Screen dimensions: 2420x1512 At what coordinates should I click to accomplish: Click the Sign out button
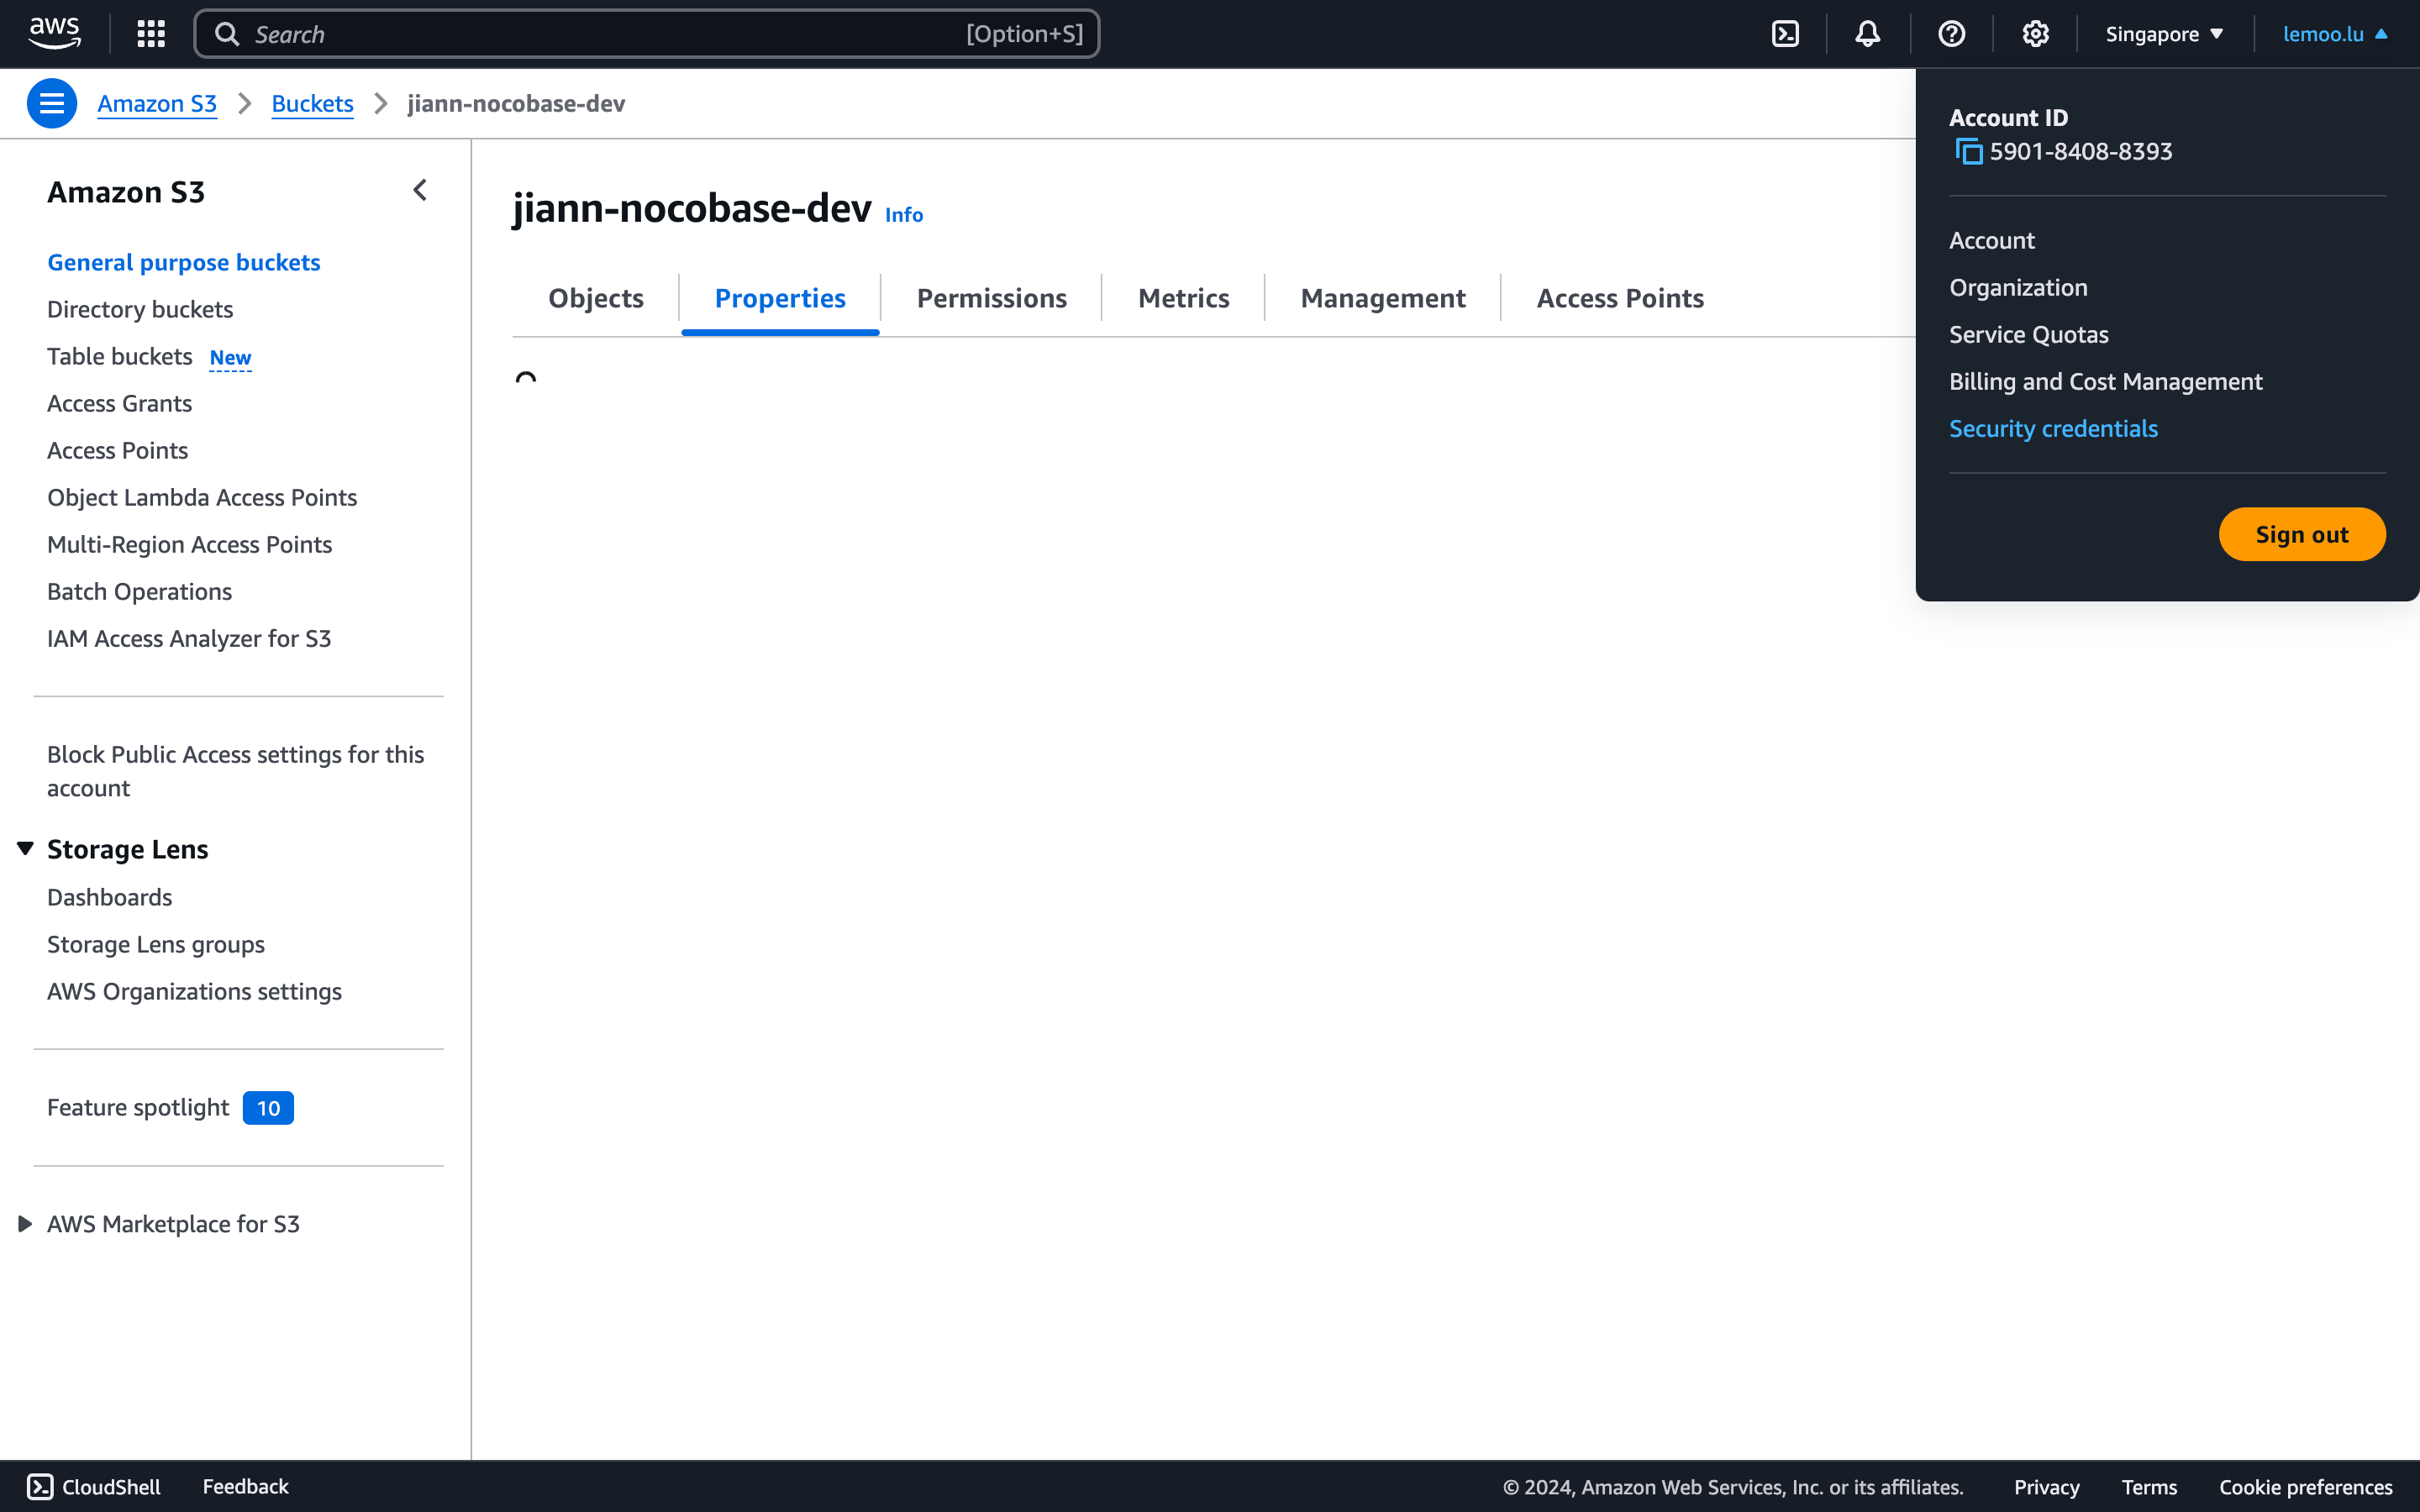(x=2301, y=534)
